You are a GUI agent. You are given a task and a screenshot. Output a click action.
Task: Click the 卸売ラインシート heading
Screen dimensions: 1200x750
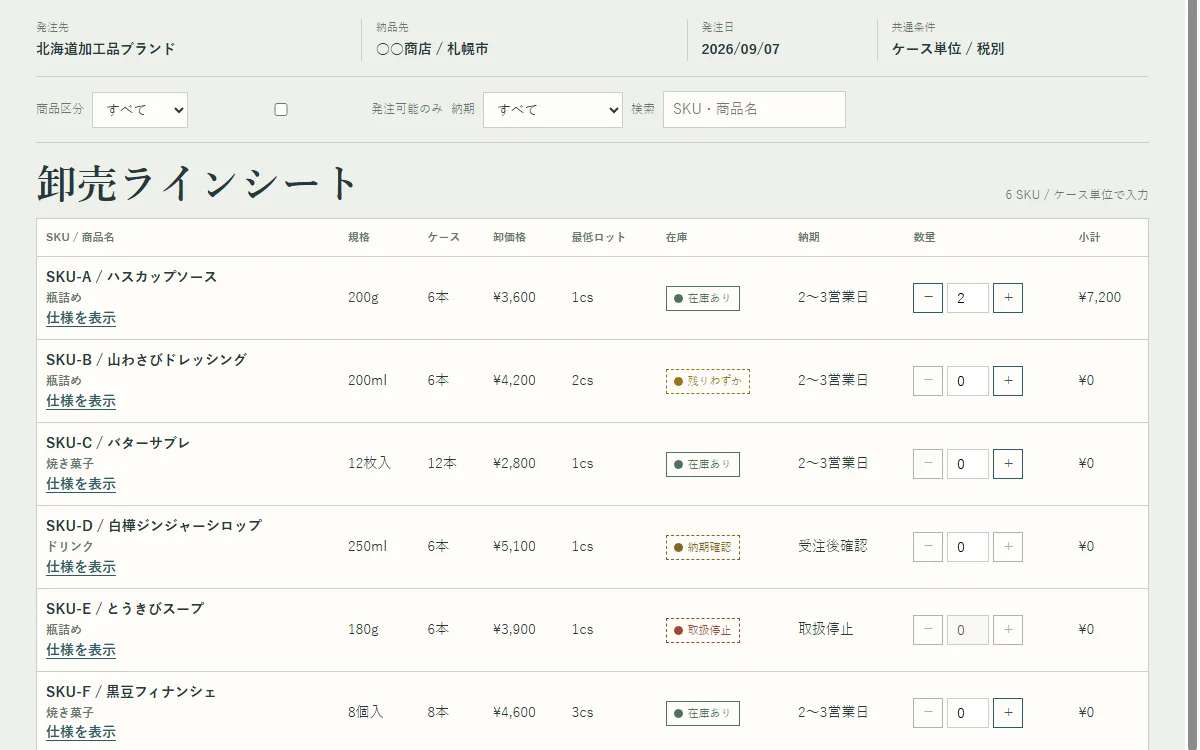click(x=197, y=184)
